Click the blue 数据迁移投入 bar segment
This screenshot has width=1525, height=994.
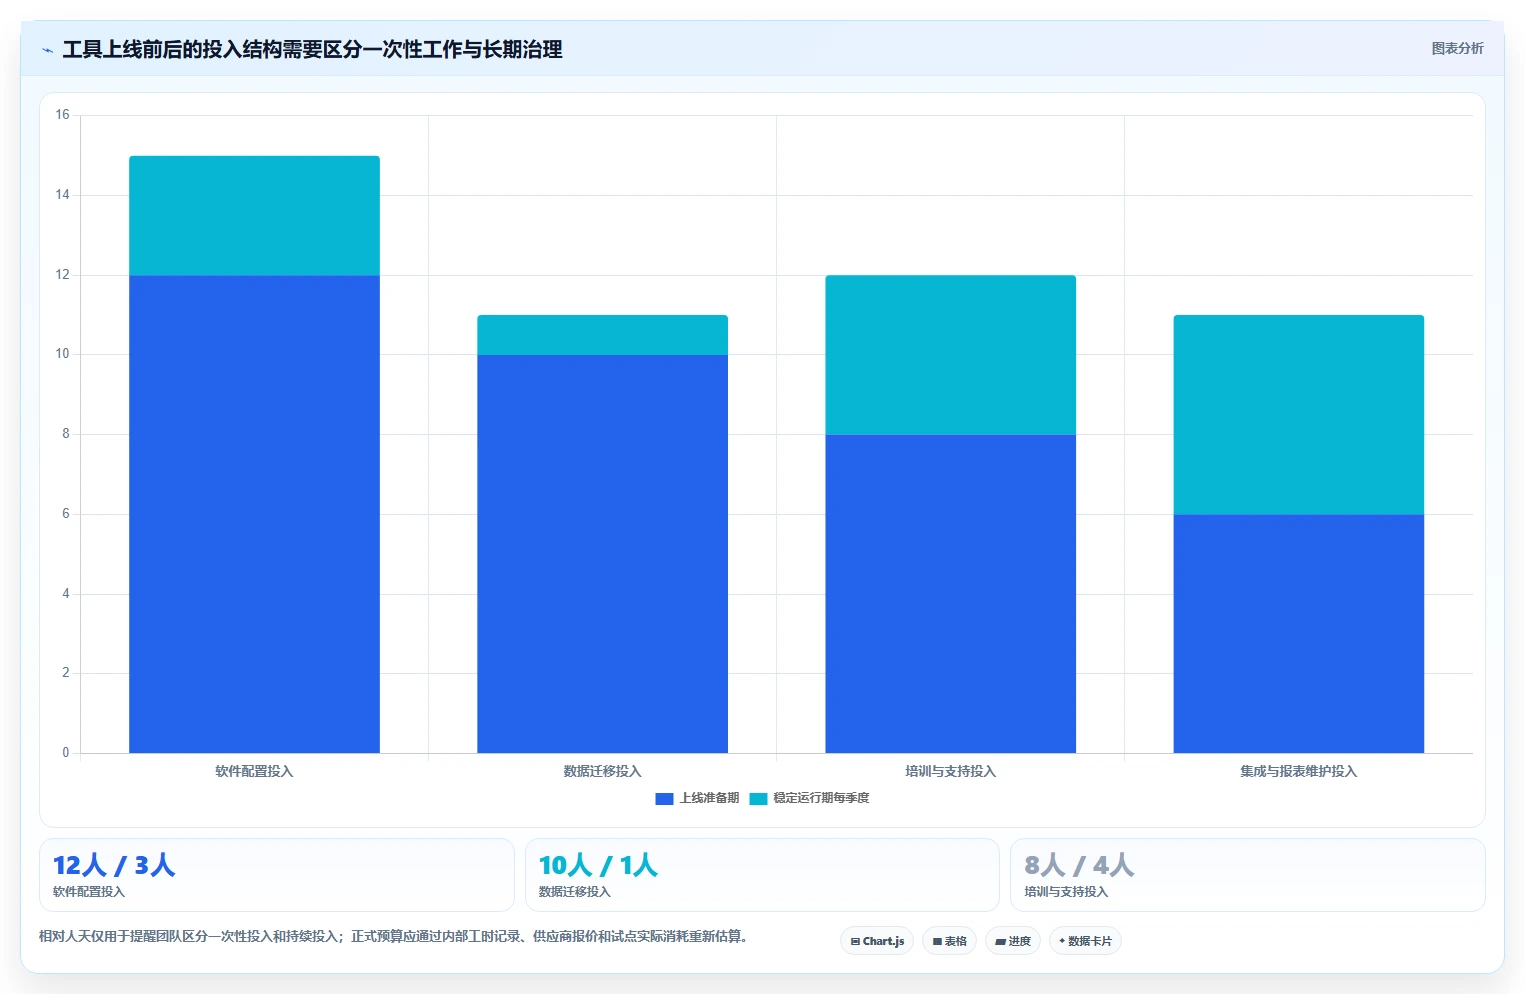(602, 554)
